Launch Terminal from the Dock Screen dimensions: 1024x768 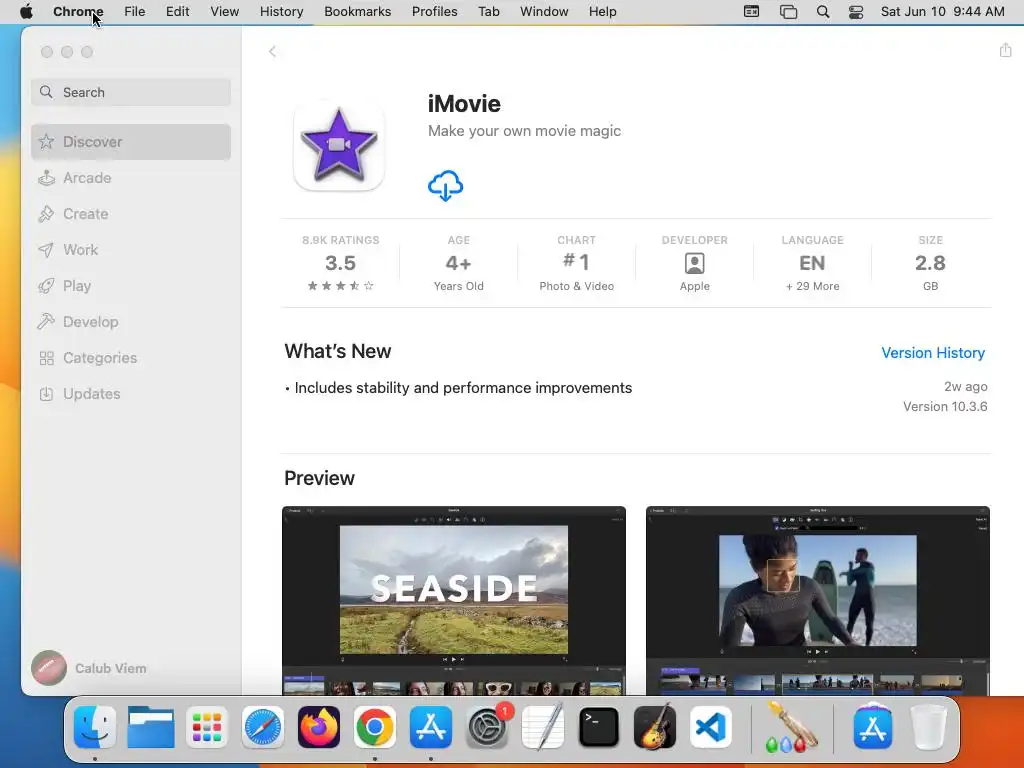click(599, 727)
